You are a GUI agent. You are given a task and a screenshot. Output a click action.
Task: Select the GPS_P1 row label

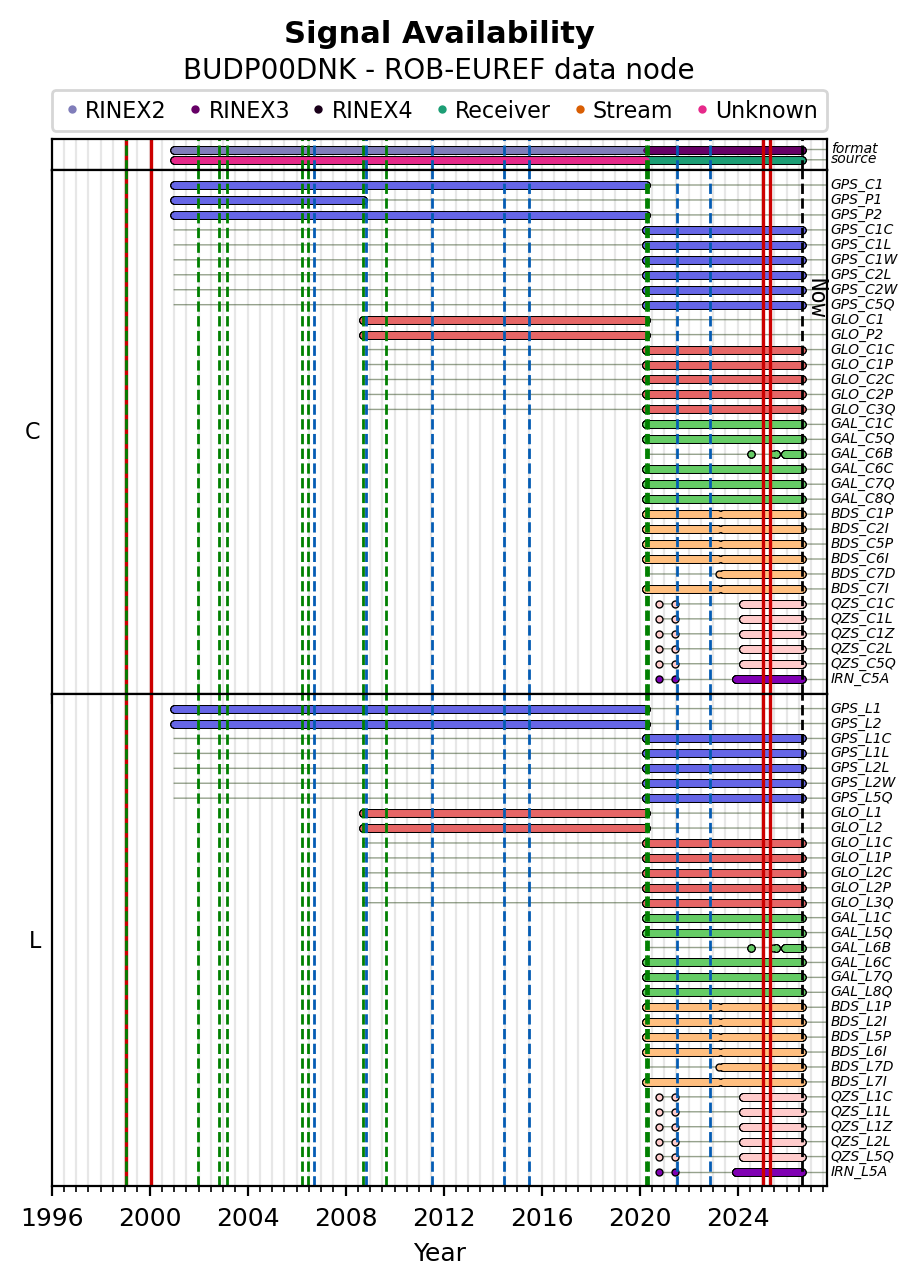tap(857, 199)
